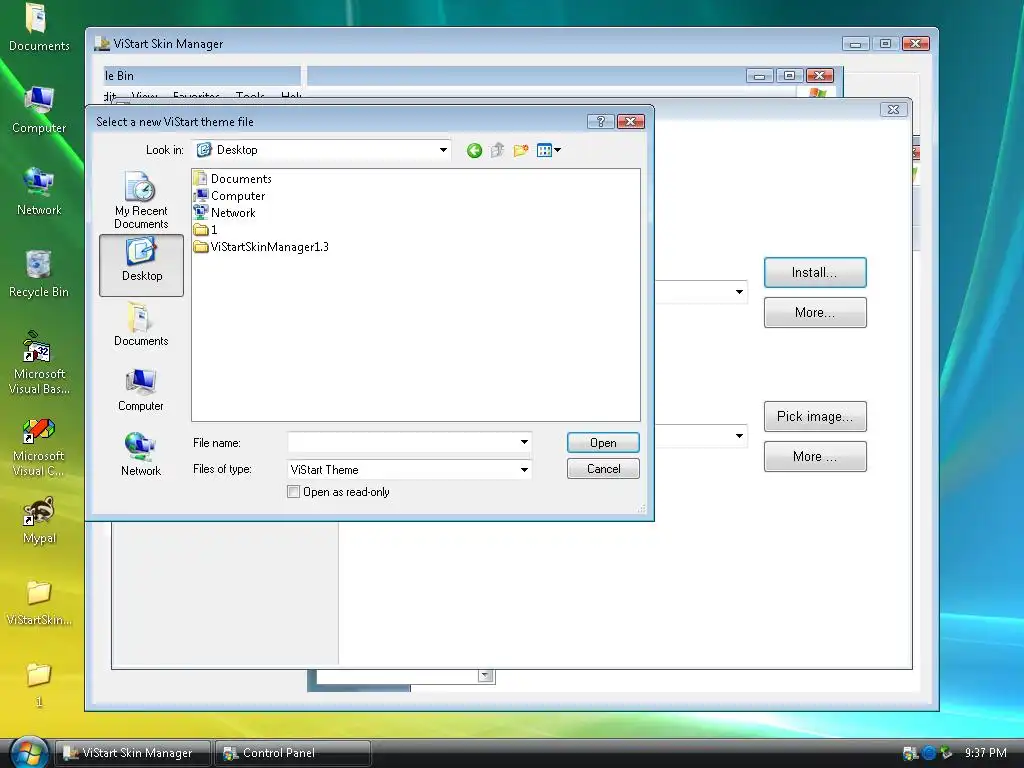
Task: Open Computer desktop icon
Action: click(39, 110)
